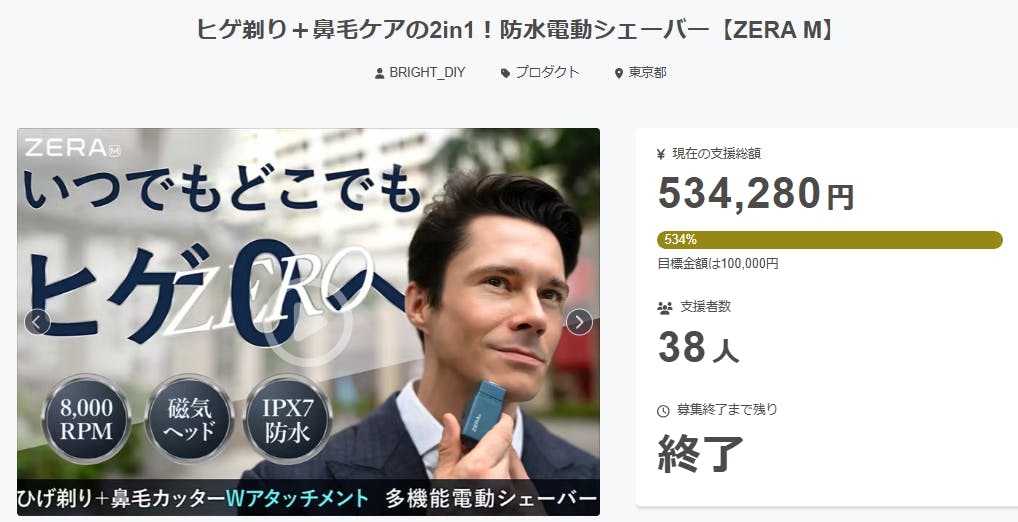Click the supporters people icon

point(664,308)
